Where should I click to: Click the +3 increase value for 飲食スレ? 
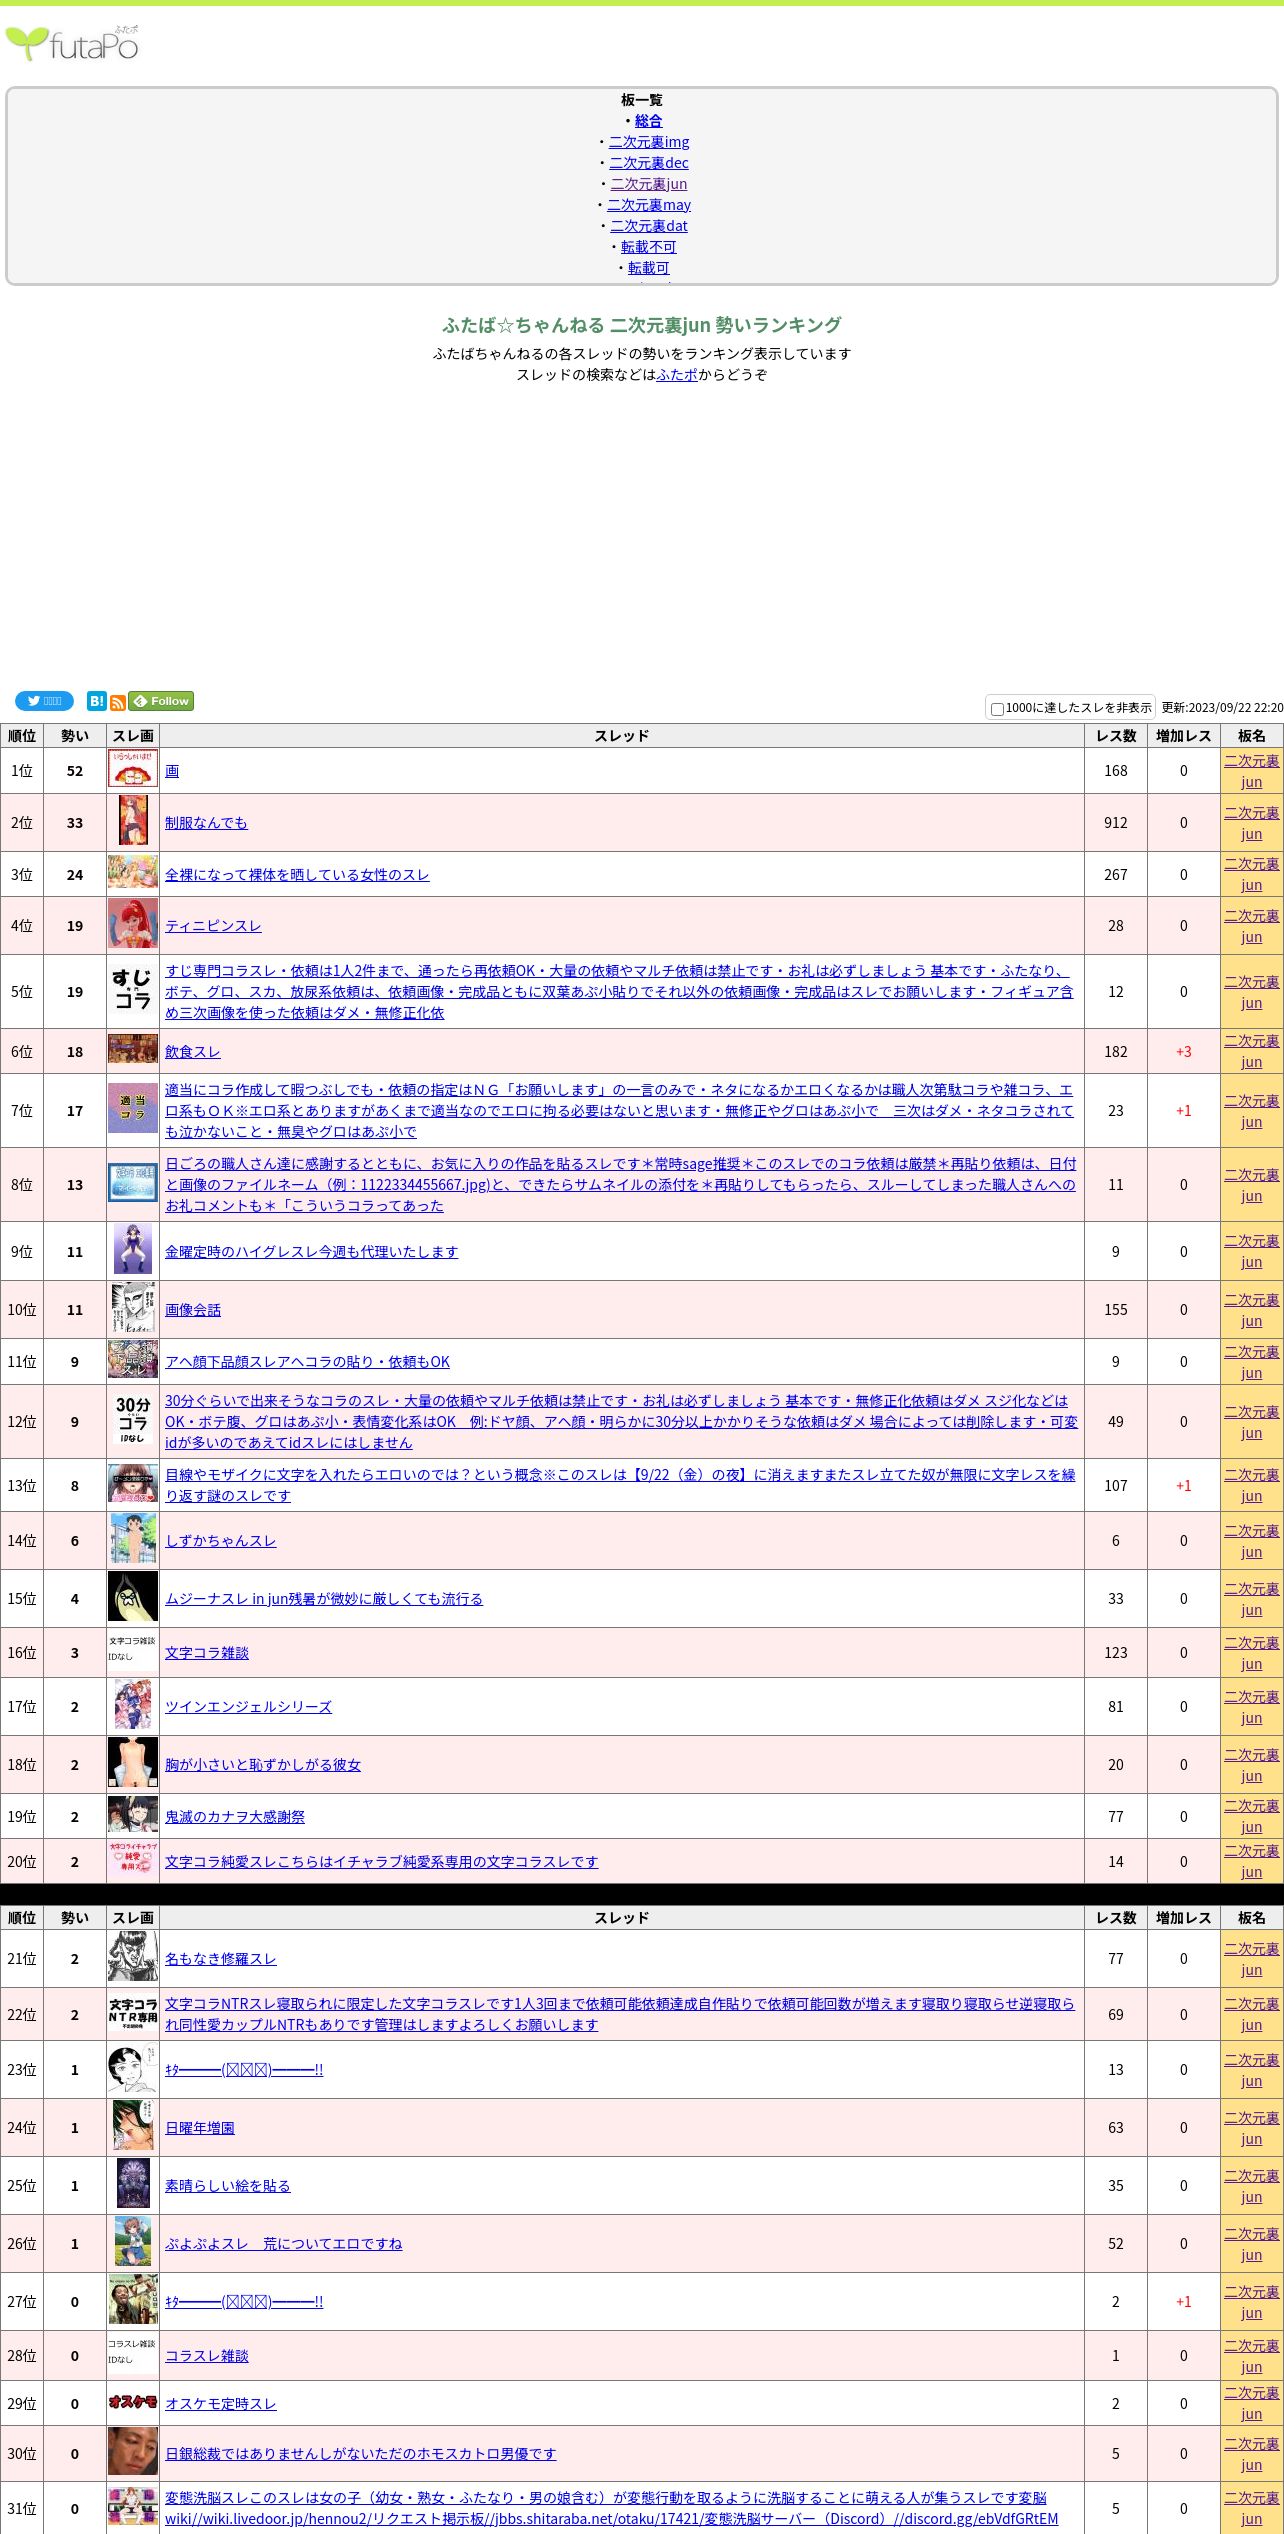1184,1052
